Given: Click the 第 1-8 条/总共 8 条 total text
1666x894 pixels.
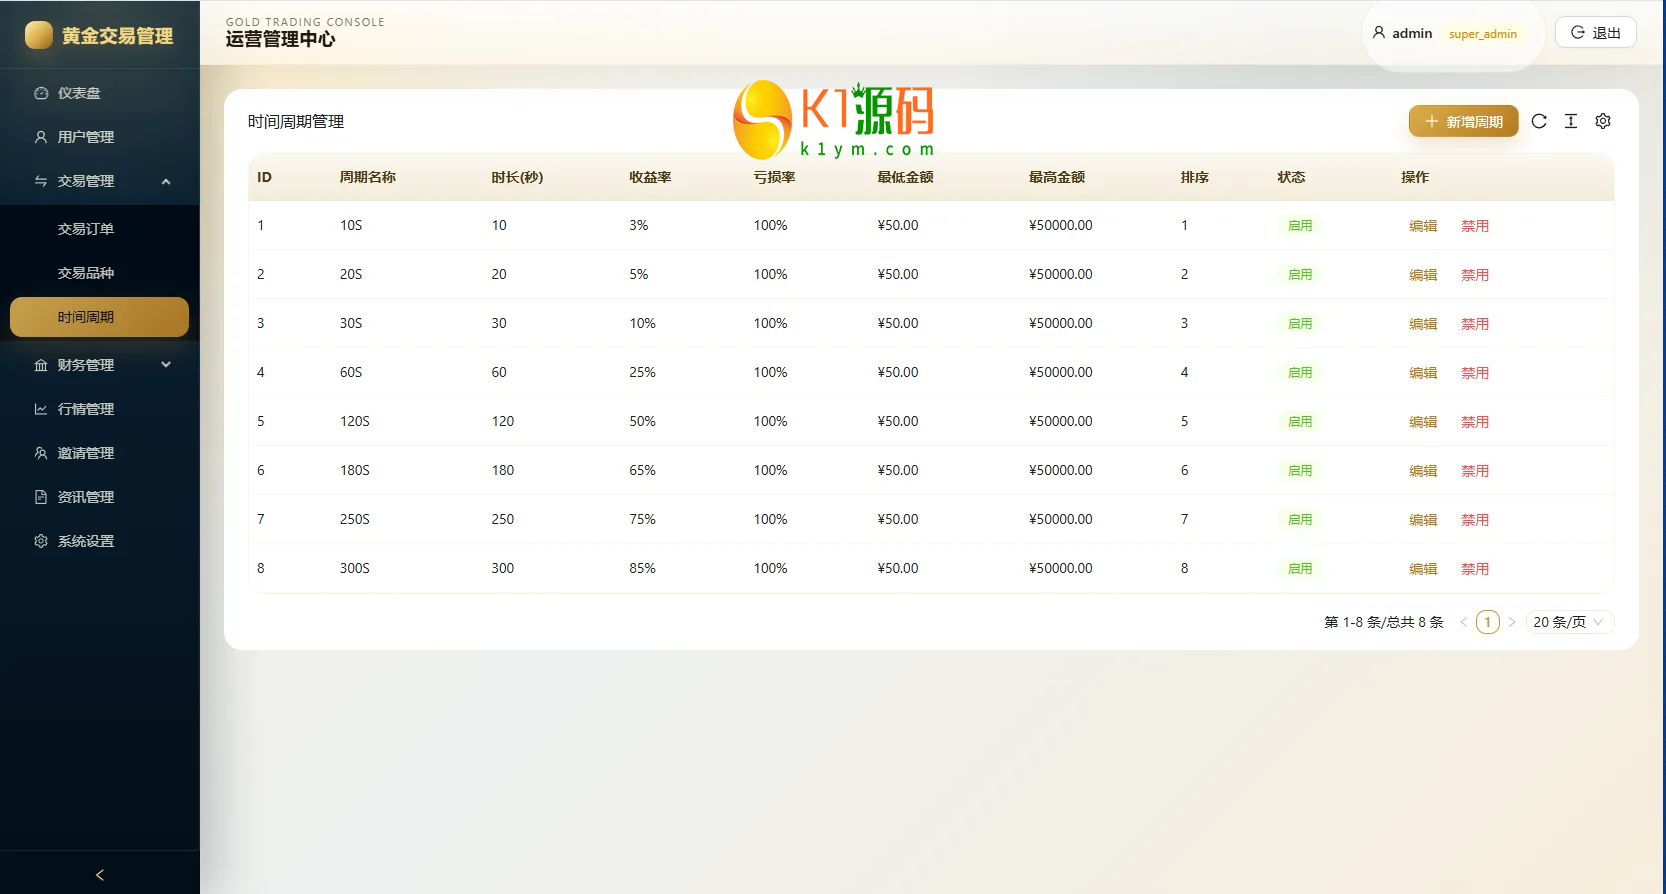Looking at the screenshot, I should (x=1384, y=622).
